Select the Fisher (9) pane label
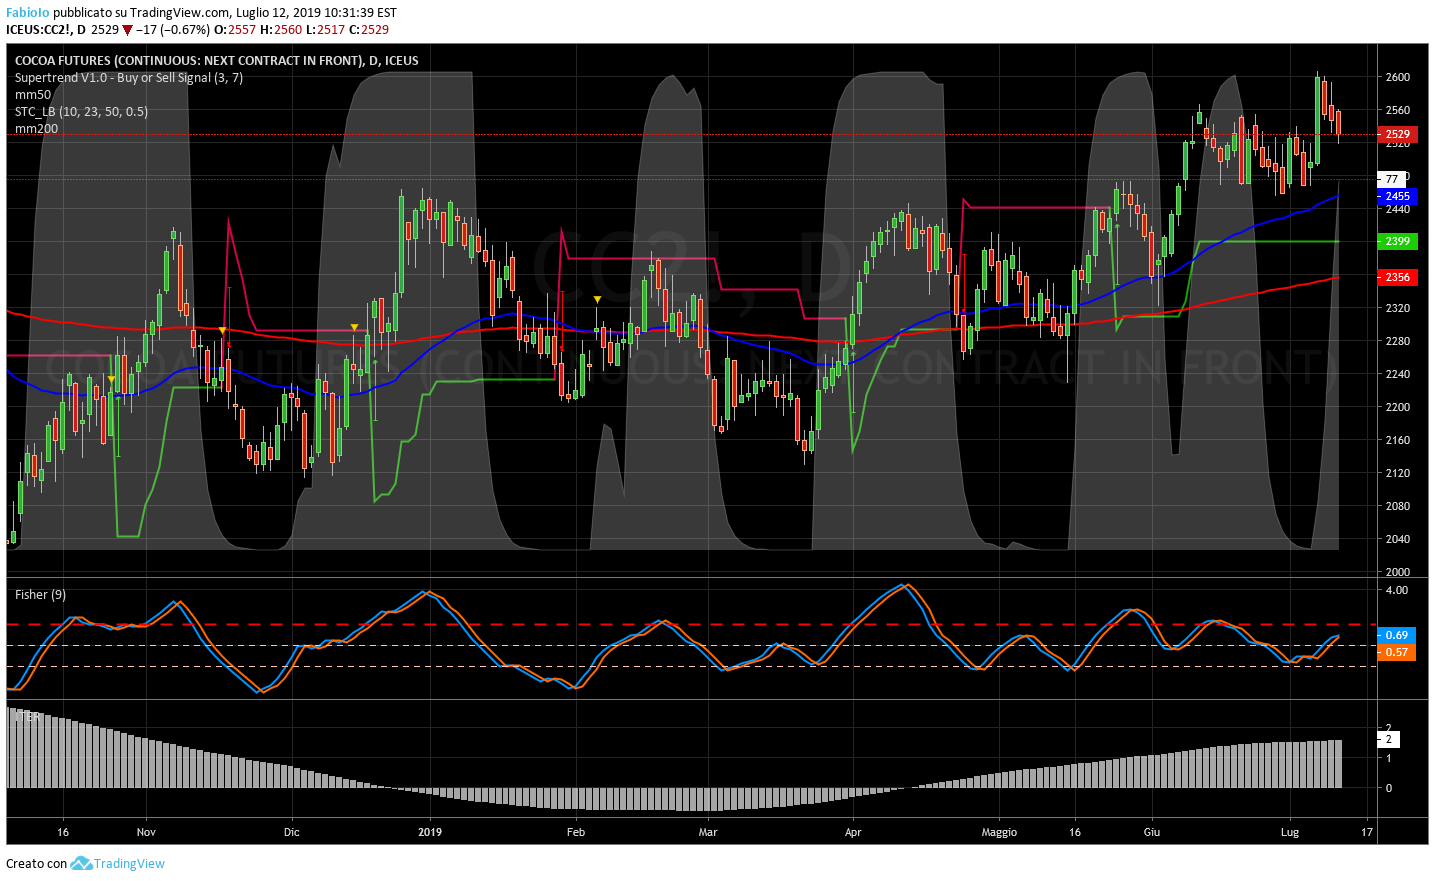This screenshot has height=881, width=1435. tap(40, 595)
